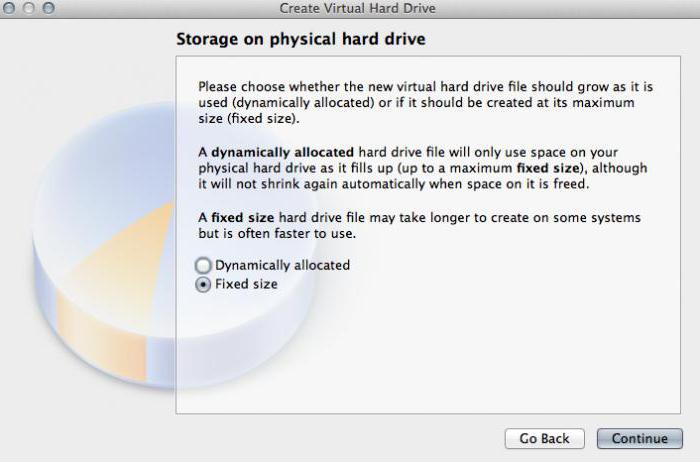Choose the Fixed size radio option
Screen dimensions: 700x462
(x=204, y=284)
